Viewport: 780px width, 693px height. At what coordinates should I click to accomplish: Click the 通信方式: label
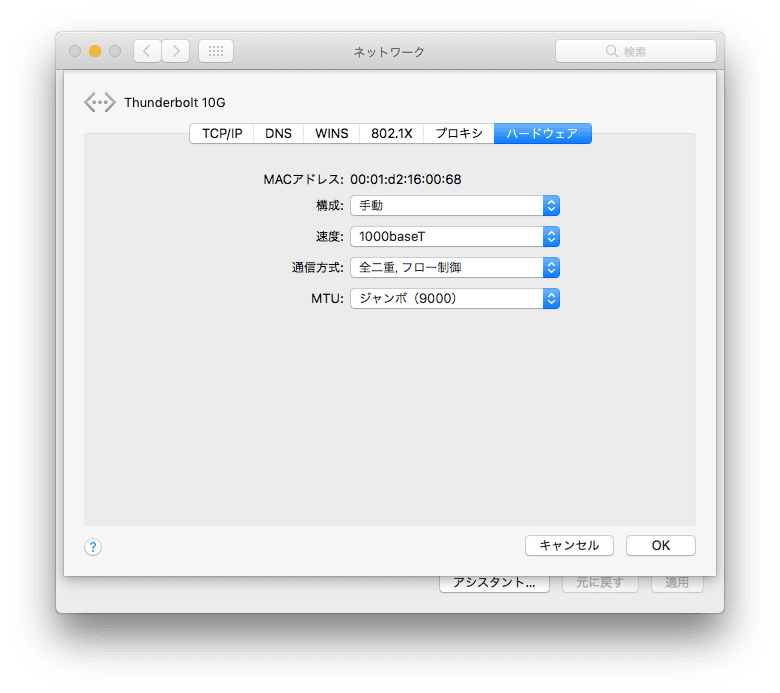pyautogui.click(x=317, y=268)
